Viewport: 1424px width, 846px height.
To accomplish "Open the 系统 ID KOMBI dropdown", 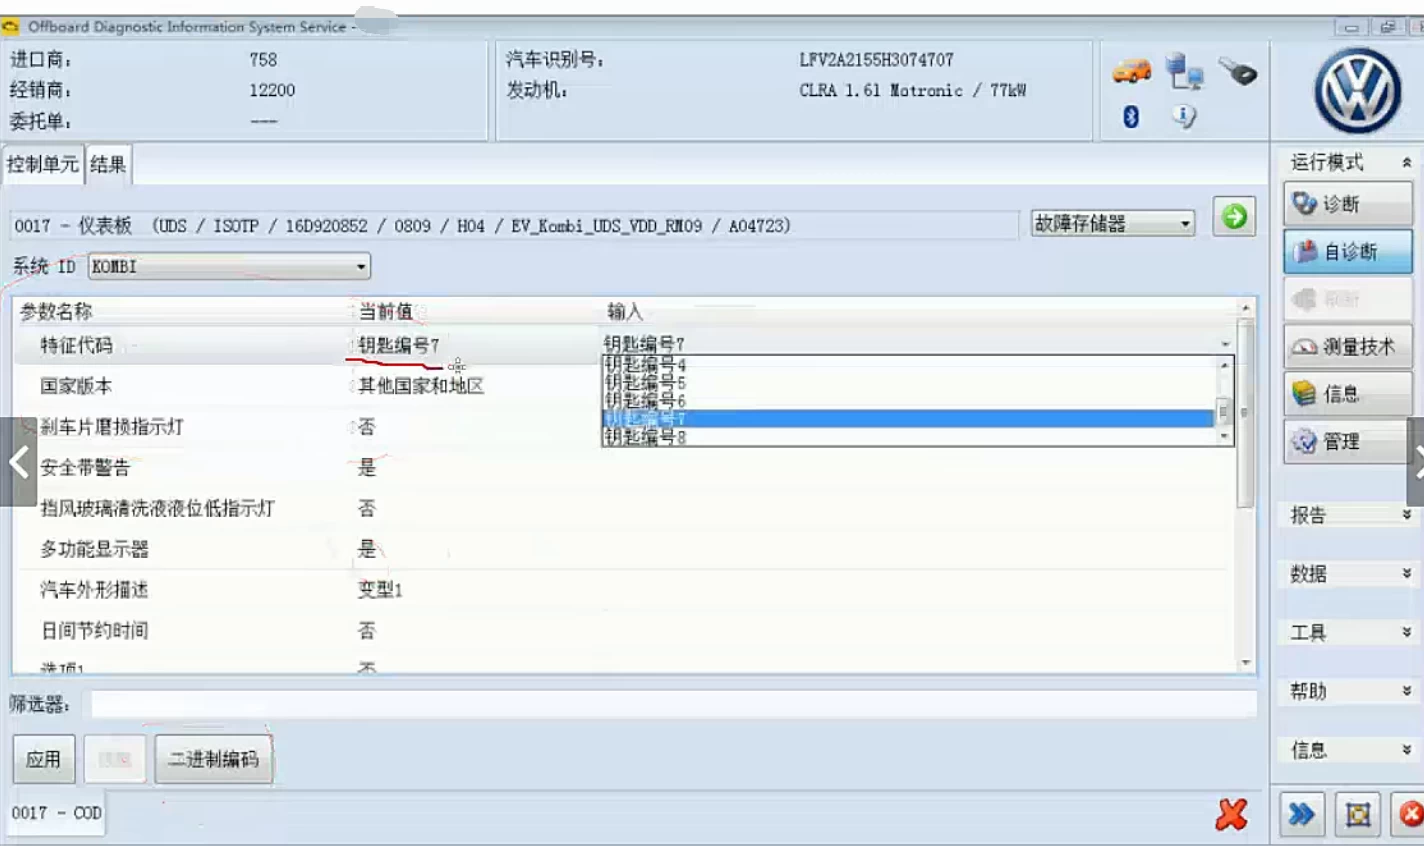I will click(x=229, y=266).
